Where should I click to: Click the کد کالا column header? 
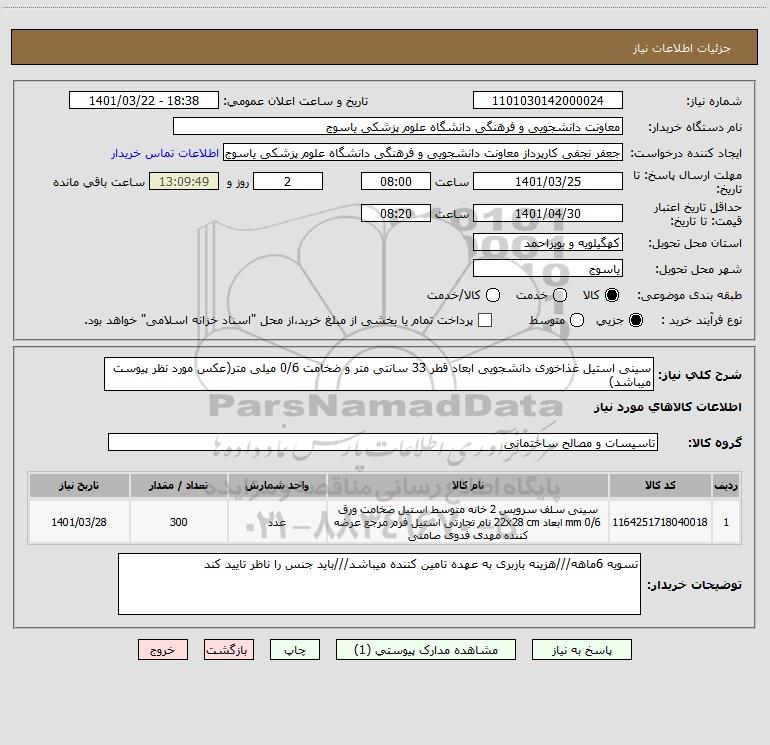(660, 485)
